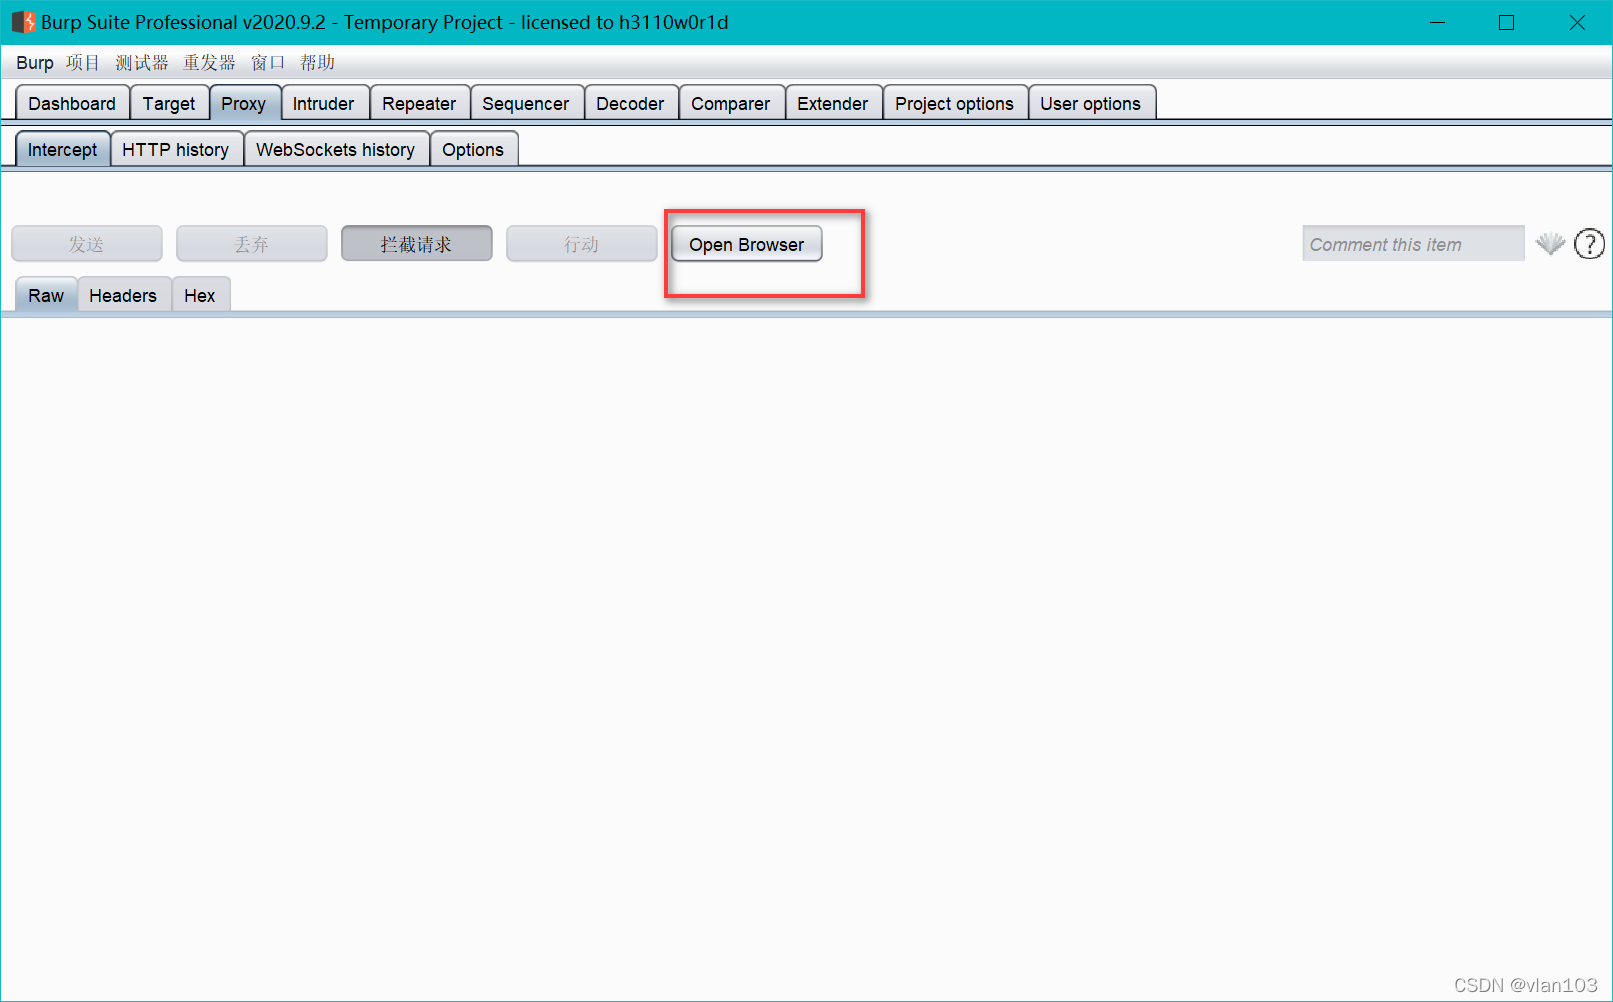The image size is (1613, 1002).
Task: Click the Comment this item field
Action: 1413,244
